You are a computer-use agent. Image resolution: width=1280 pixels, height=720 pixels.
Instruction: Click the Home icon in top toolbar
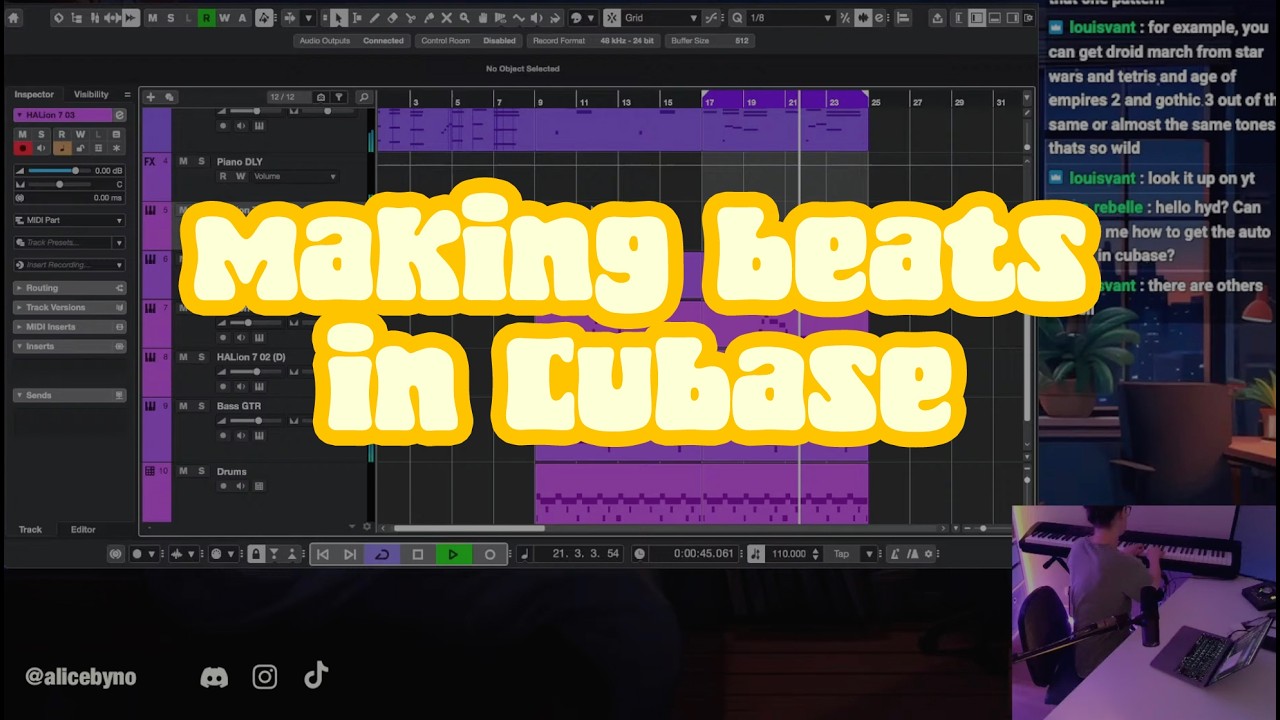pyautogui.click(x=13, y=18)
